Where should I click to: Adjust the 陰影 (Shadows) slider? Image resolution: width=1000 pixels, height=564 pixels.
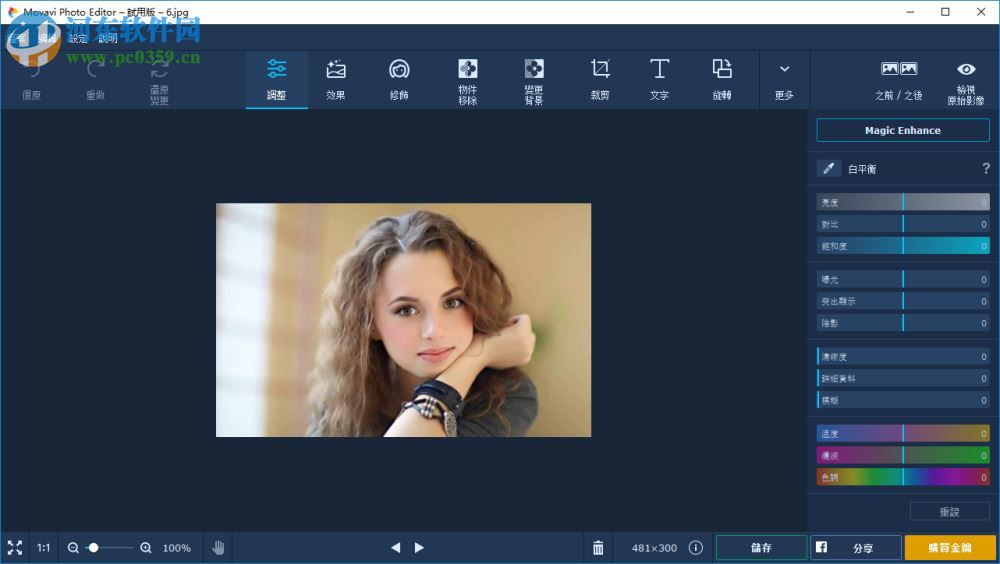903,323
